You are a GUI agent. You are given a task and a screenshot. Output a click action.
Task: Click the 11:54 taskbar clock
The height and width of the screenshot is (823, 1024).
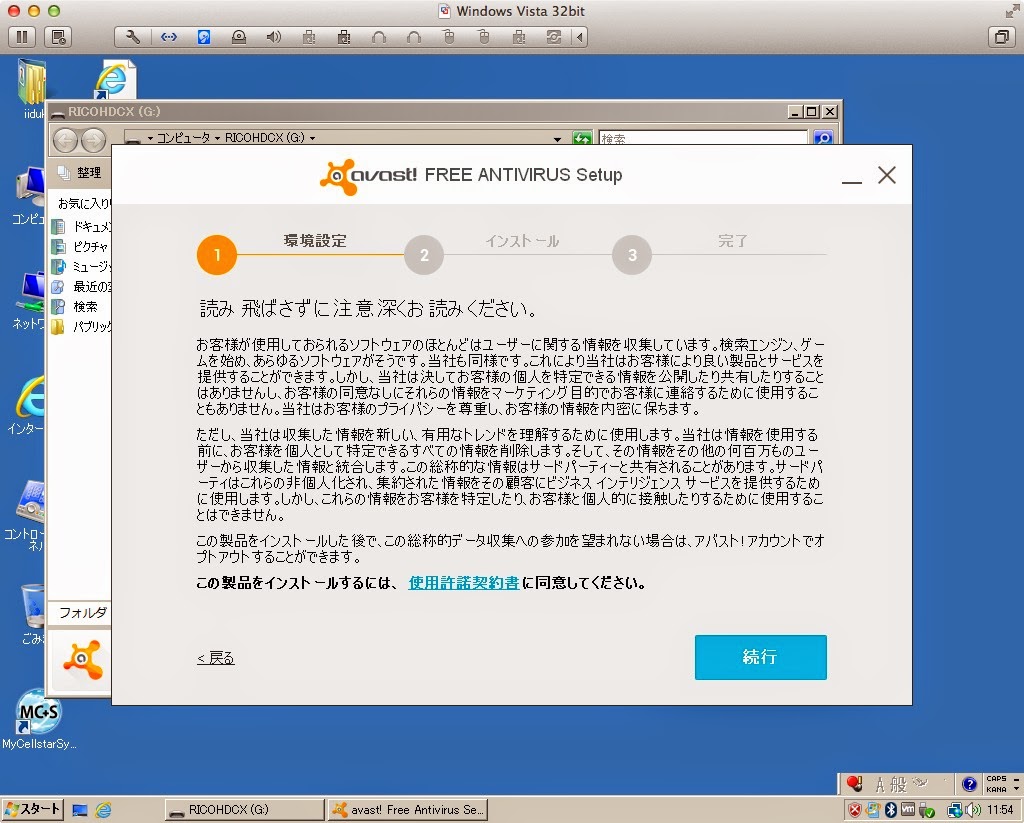[1000, 810]
